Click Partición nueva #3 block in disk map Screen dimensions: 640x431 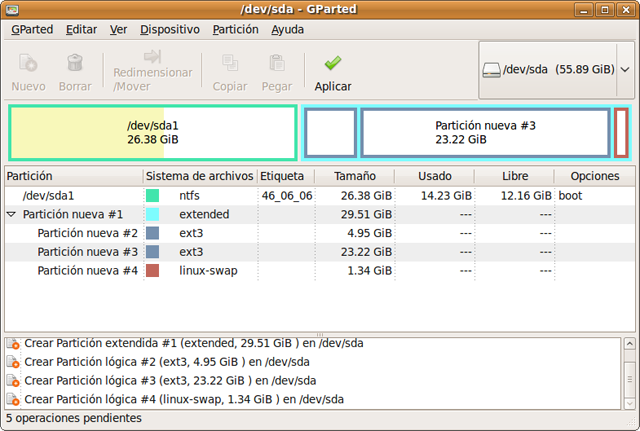[485, 133]
